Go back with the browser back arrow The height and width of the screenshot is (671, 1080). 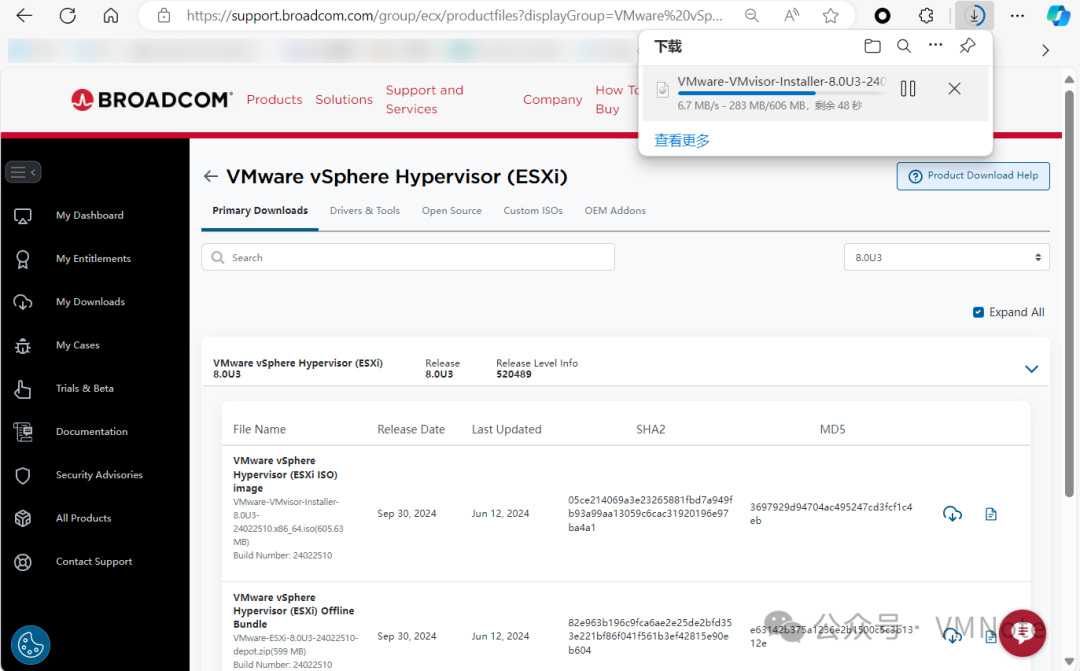pos(24,15)
